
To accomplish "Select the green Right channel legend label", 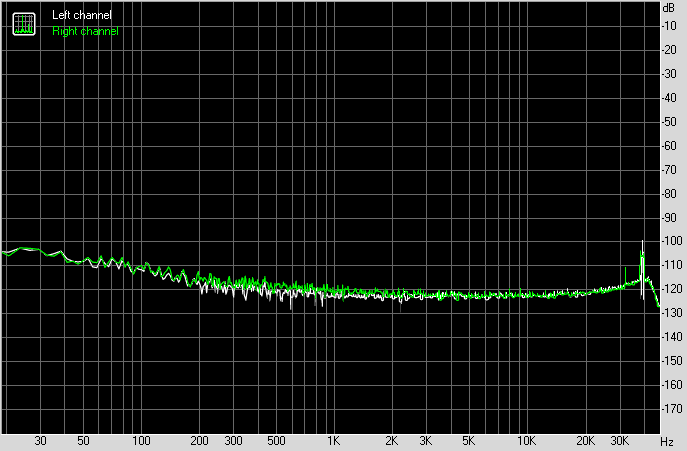I will coord(85,31).
